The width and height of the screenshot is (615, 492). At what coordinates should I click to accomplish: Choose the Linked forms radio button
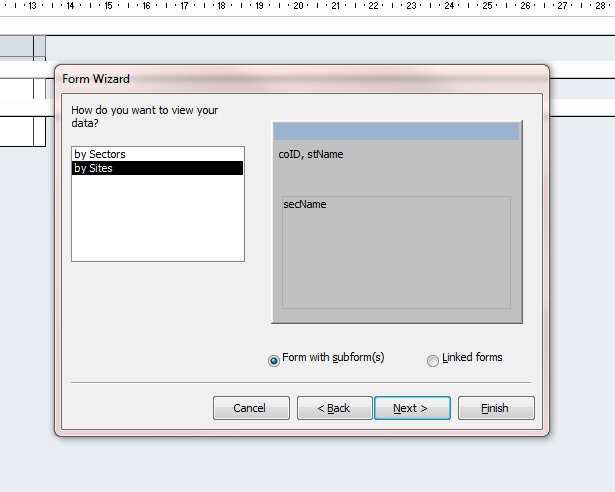433,360
